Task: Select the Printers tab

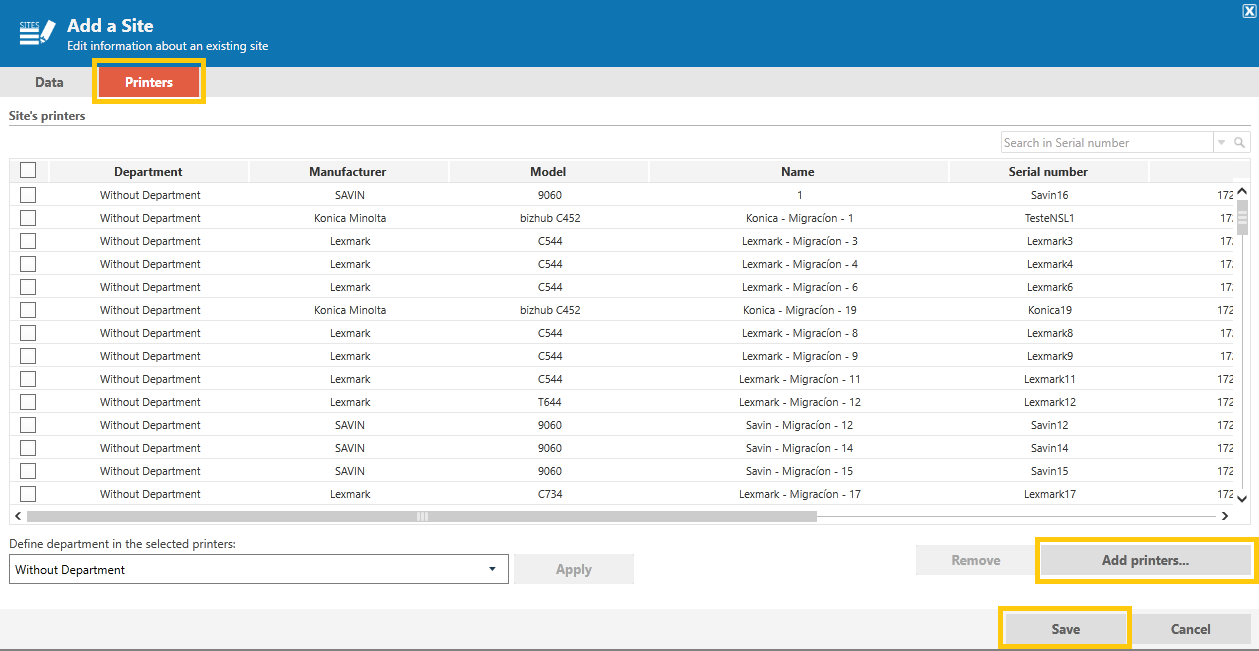Action: pos(149,82)
